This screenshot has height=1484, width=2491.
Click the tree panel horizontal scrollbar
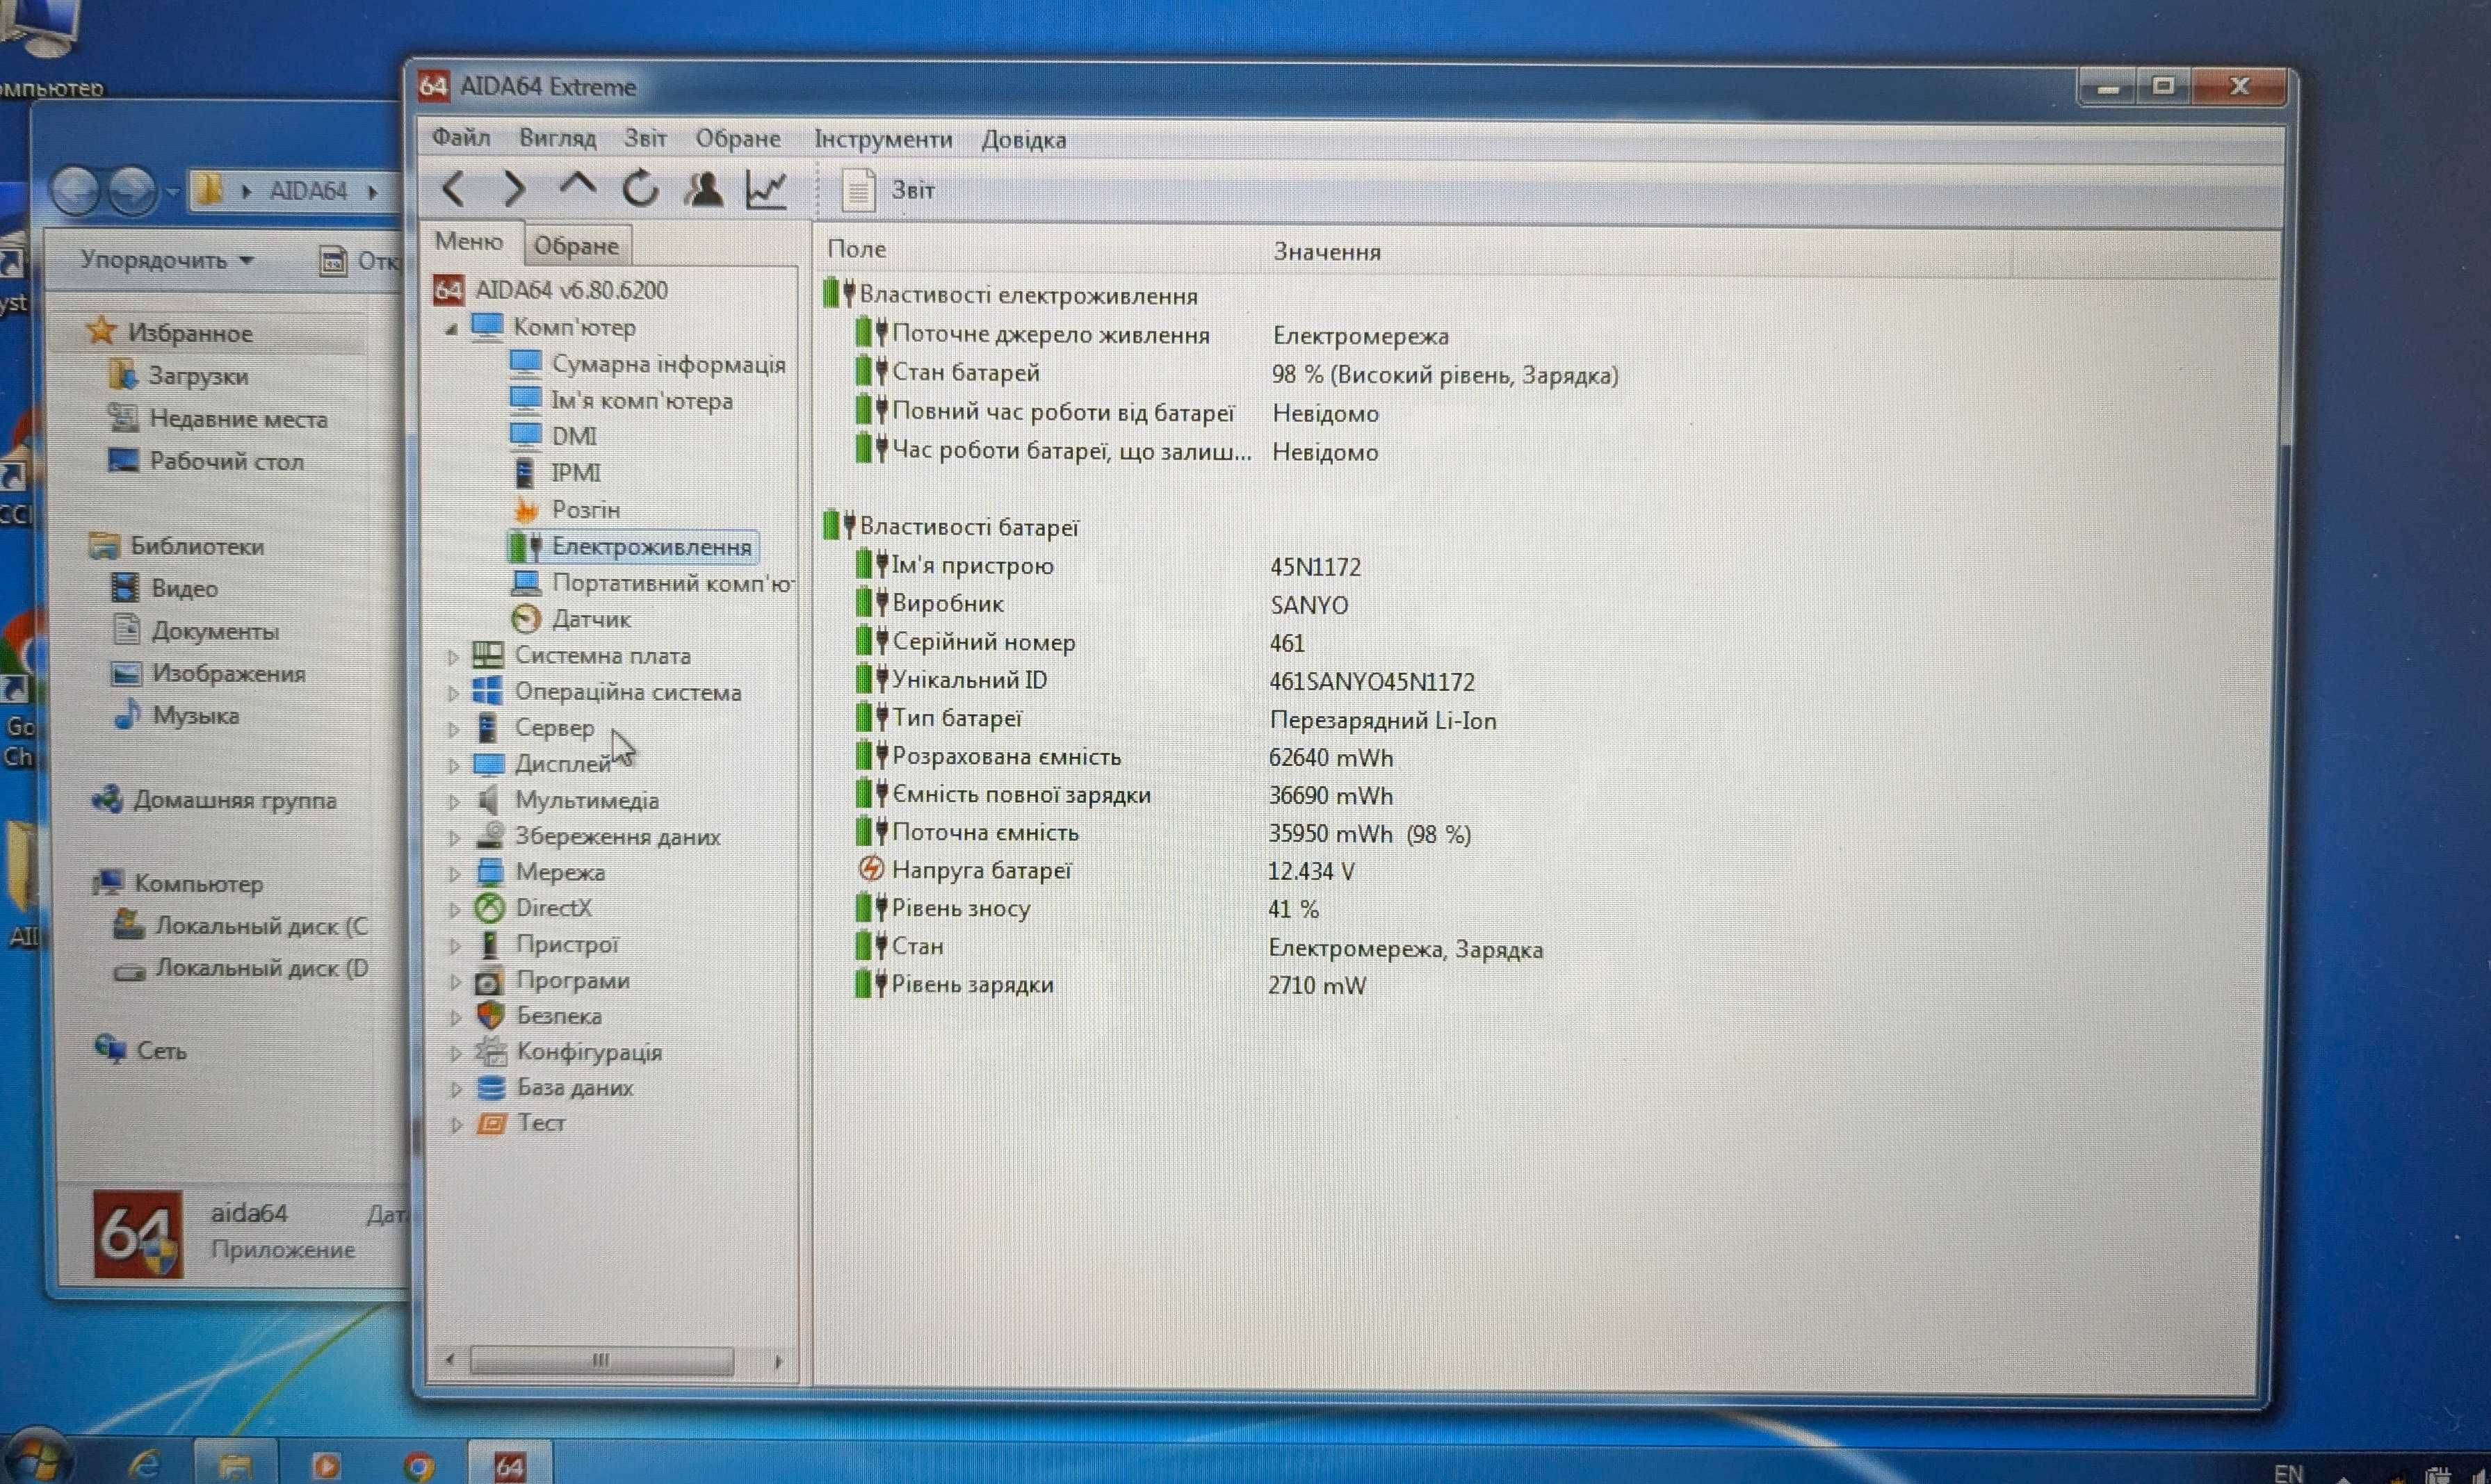(601, 1360)
